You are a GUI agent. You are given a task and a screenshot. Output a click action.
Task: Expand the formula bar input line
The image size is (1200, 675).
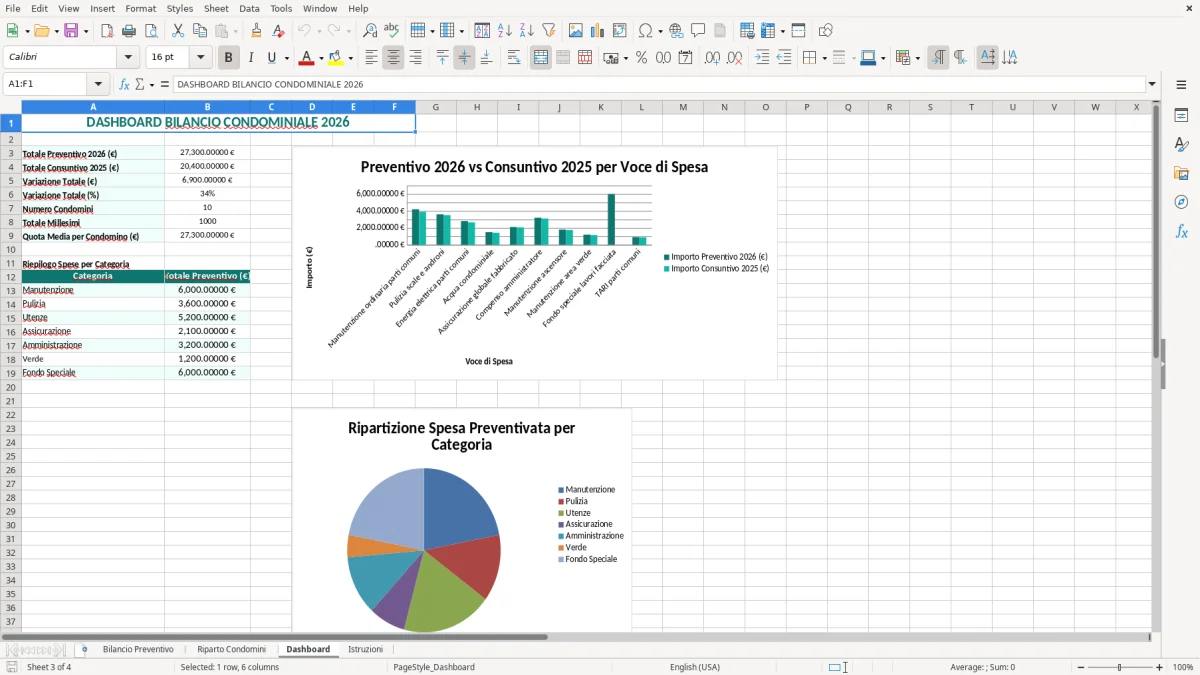[1152, 85]
